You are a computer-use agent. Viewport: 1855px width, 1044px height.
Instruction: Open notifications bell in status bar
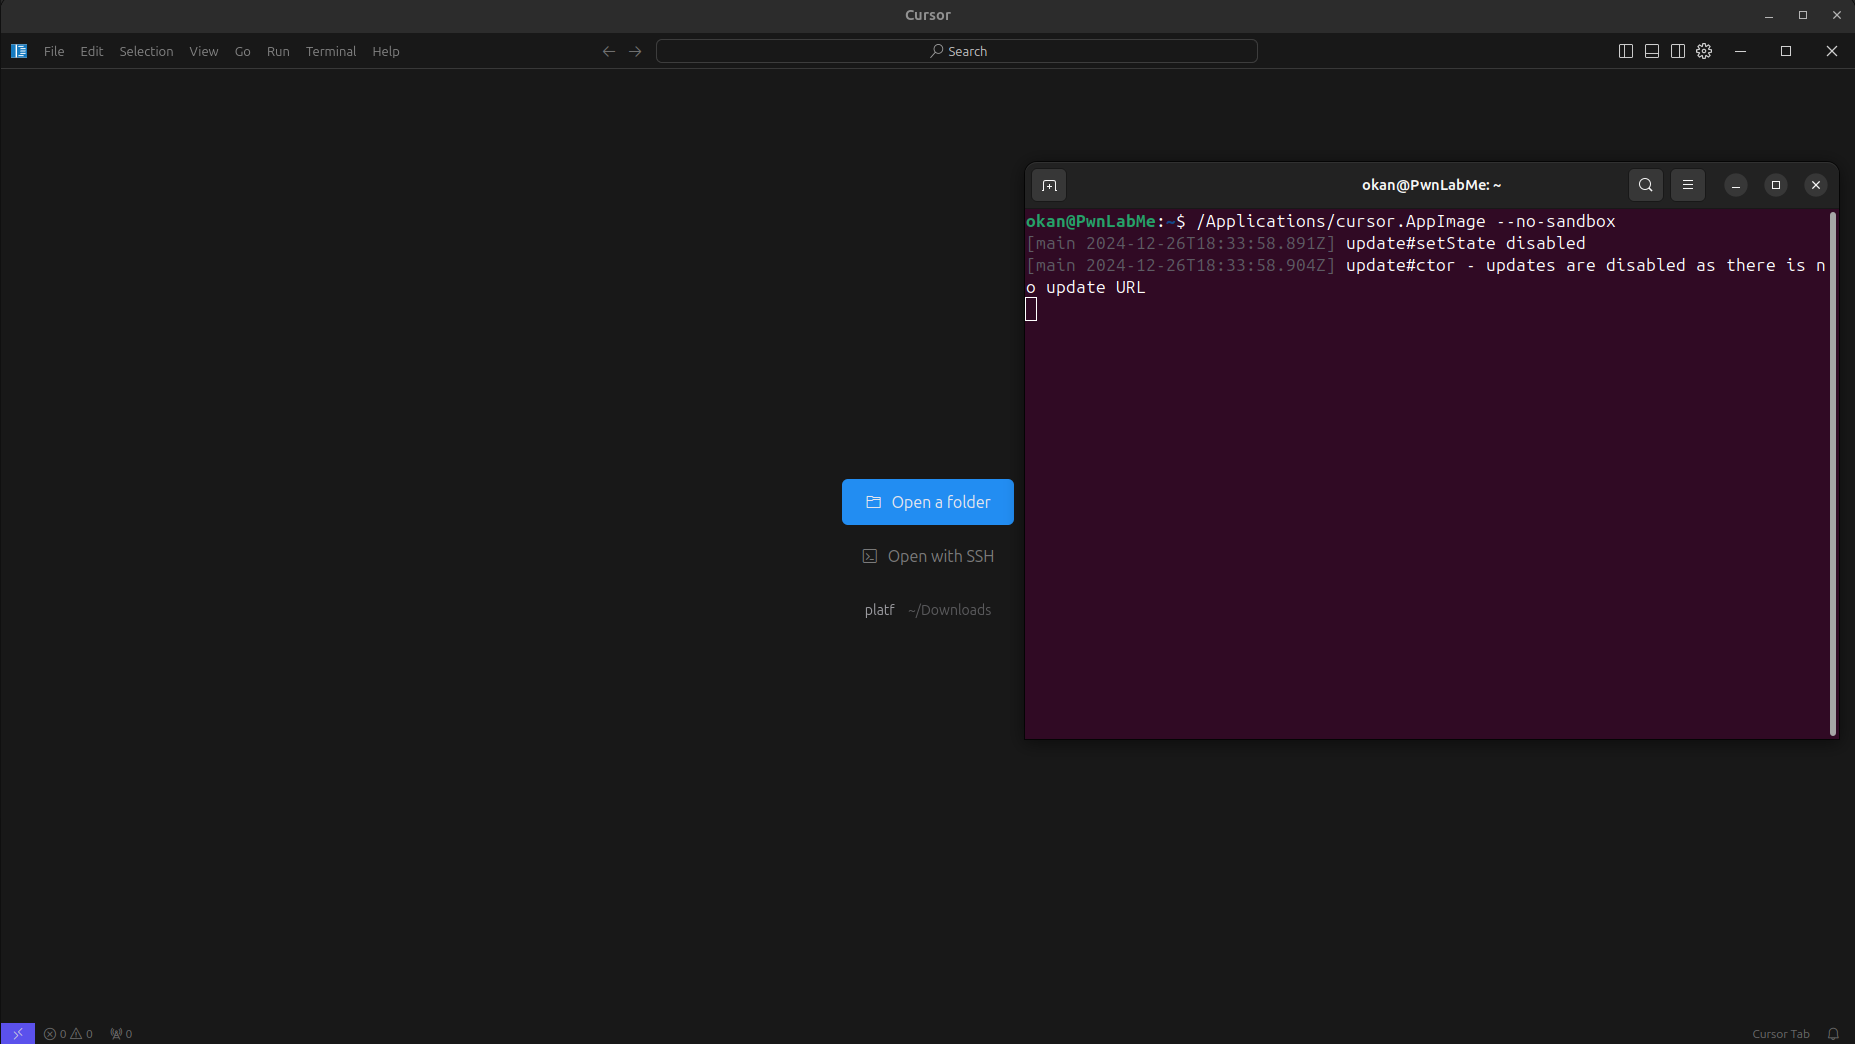tap(1833, 1034)
